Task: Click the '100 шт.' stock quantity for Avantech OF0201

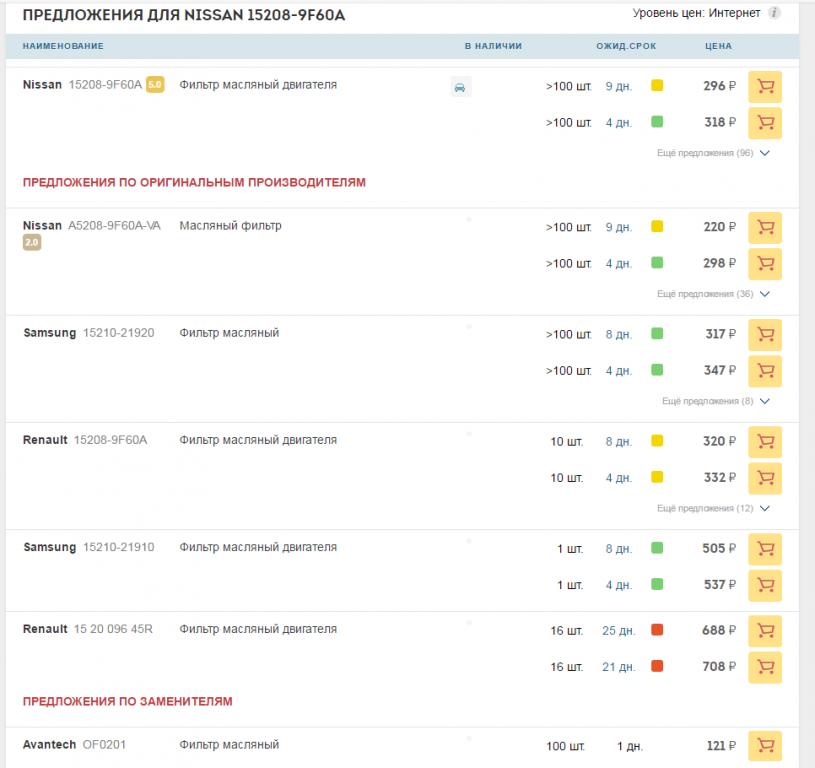Action: click(x=565, y=746)
